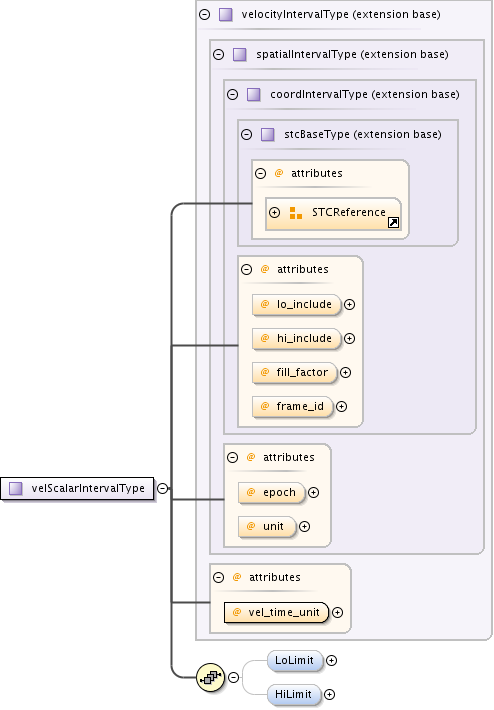Collapse the stcBaseType extension base

tap(247, 134)
